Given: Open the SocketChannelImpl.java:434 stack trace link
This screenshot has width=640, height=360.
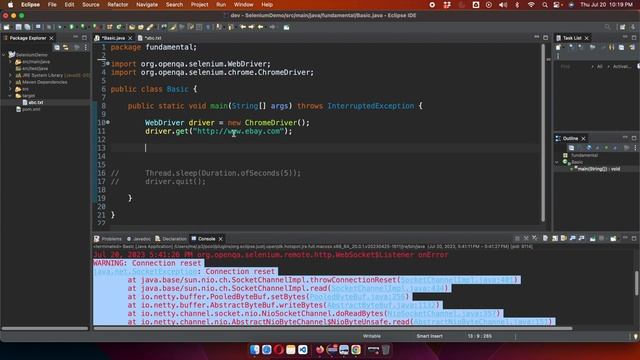Looking at the screenshot, I should 388,288.
